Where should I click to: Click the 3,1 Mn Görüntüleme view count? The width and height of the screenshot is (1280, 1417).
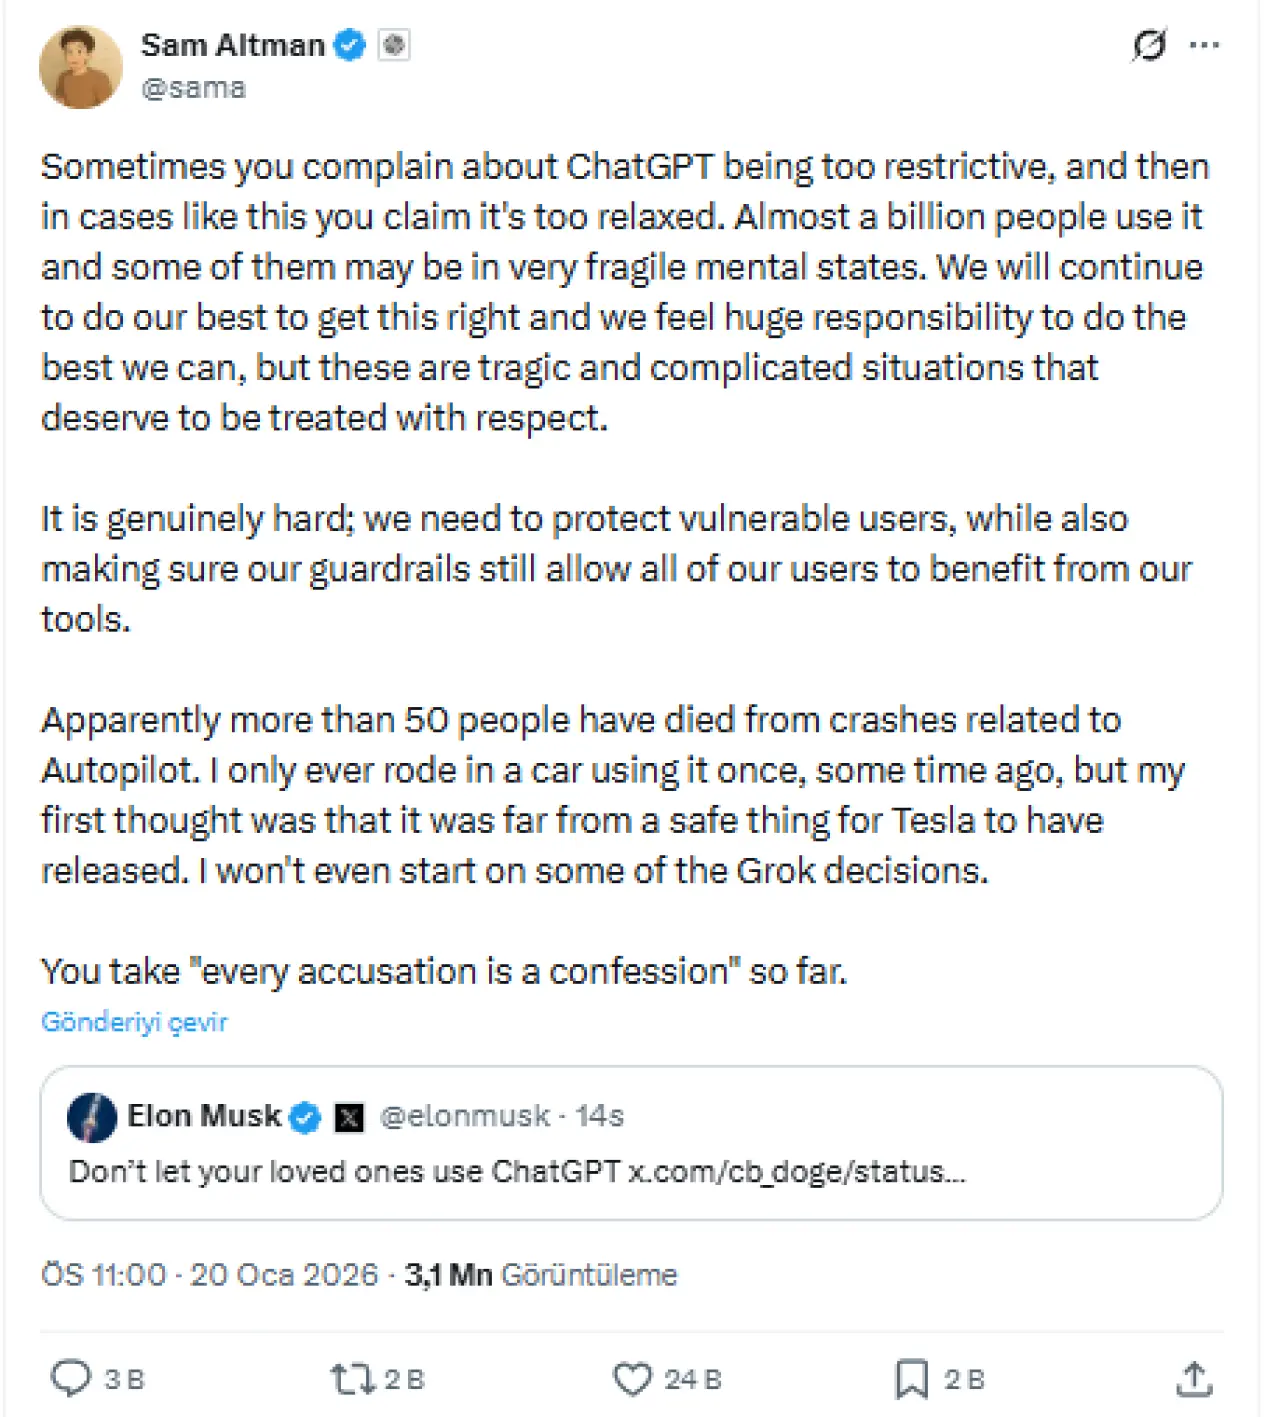pyautogui.click(x=541, y=1275)
